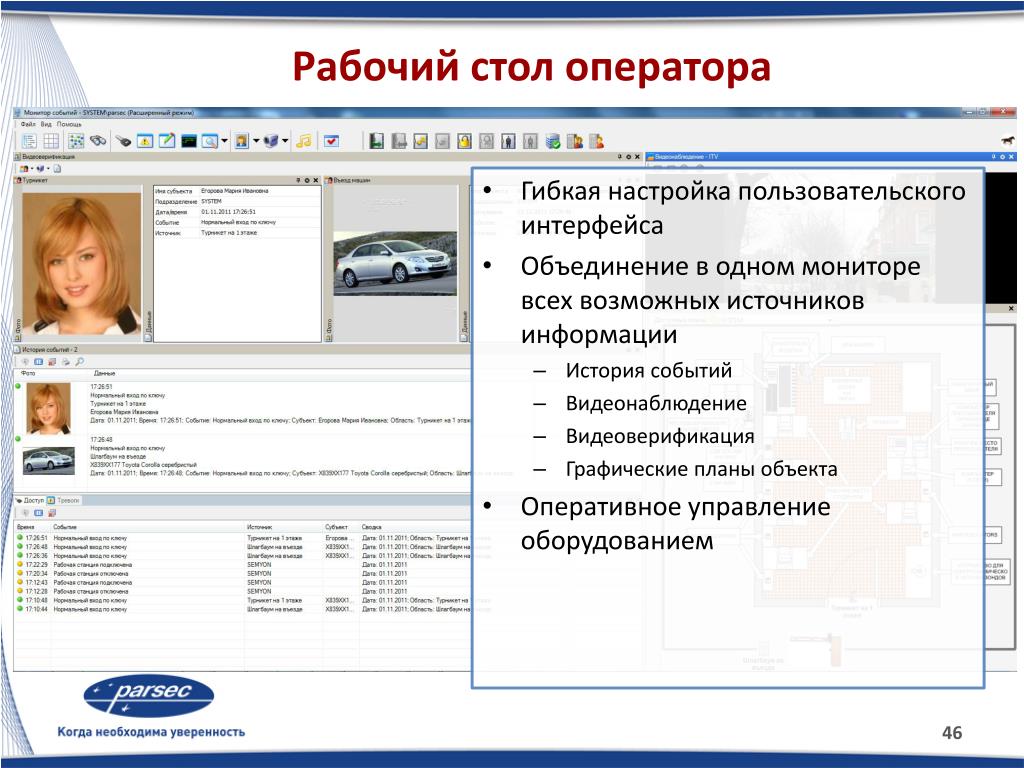
Task: Click the Данные column header in История событий
Action: pos(104,374)
